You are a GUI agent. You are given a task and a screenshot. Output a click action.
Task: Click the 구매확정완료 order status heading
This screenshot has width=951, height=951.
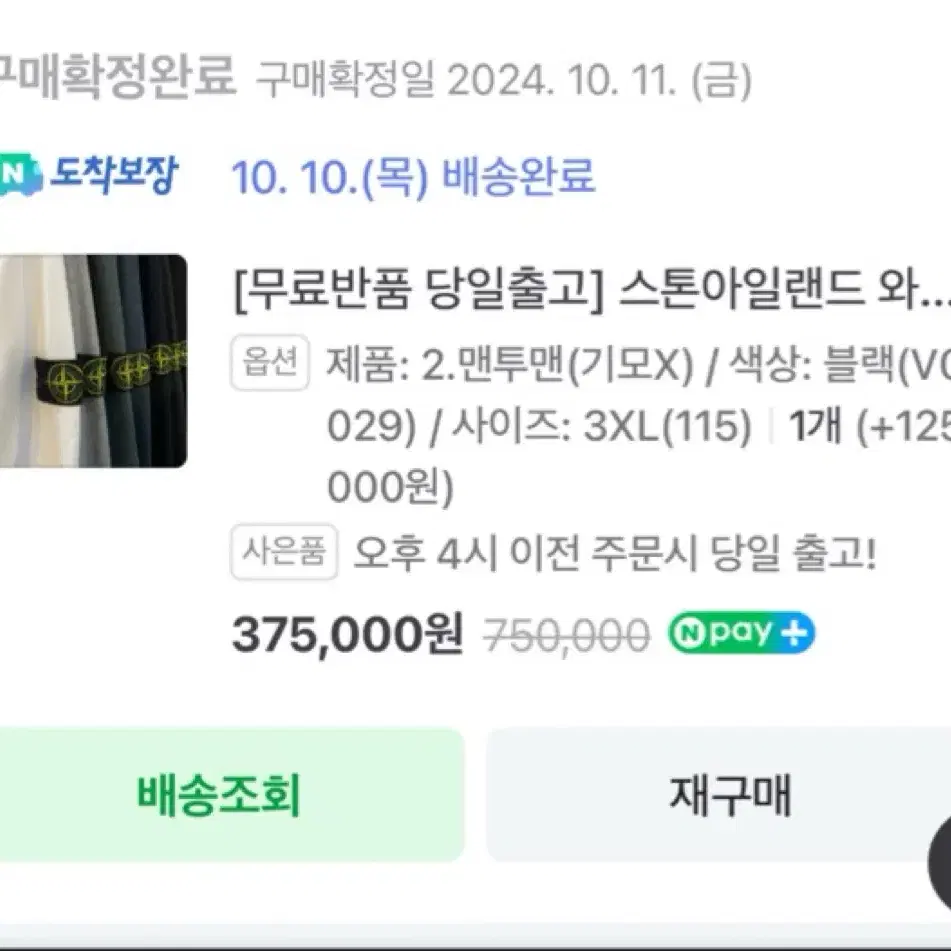[x=116, y=76]
